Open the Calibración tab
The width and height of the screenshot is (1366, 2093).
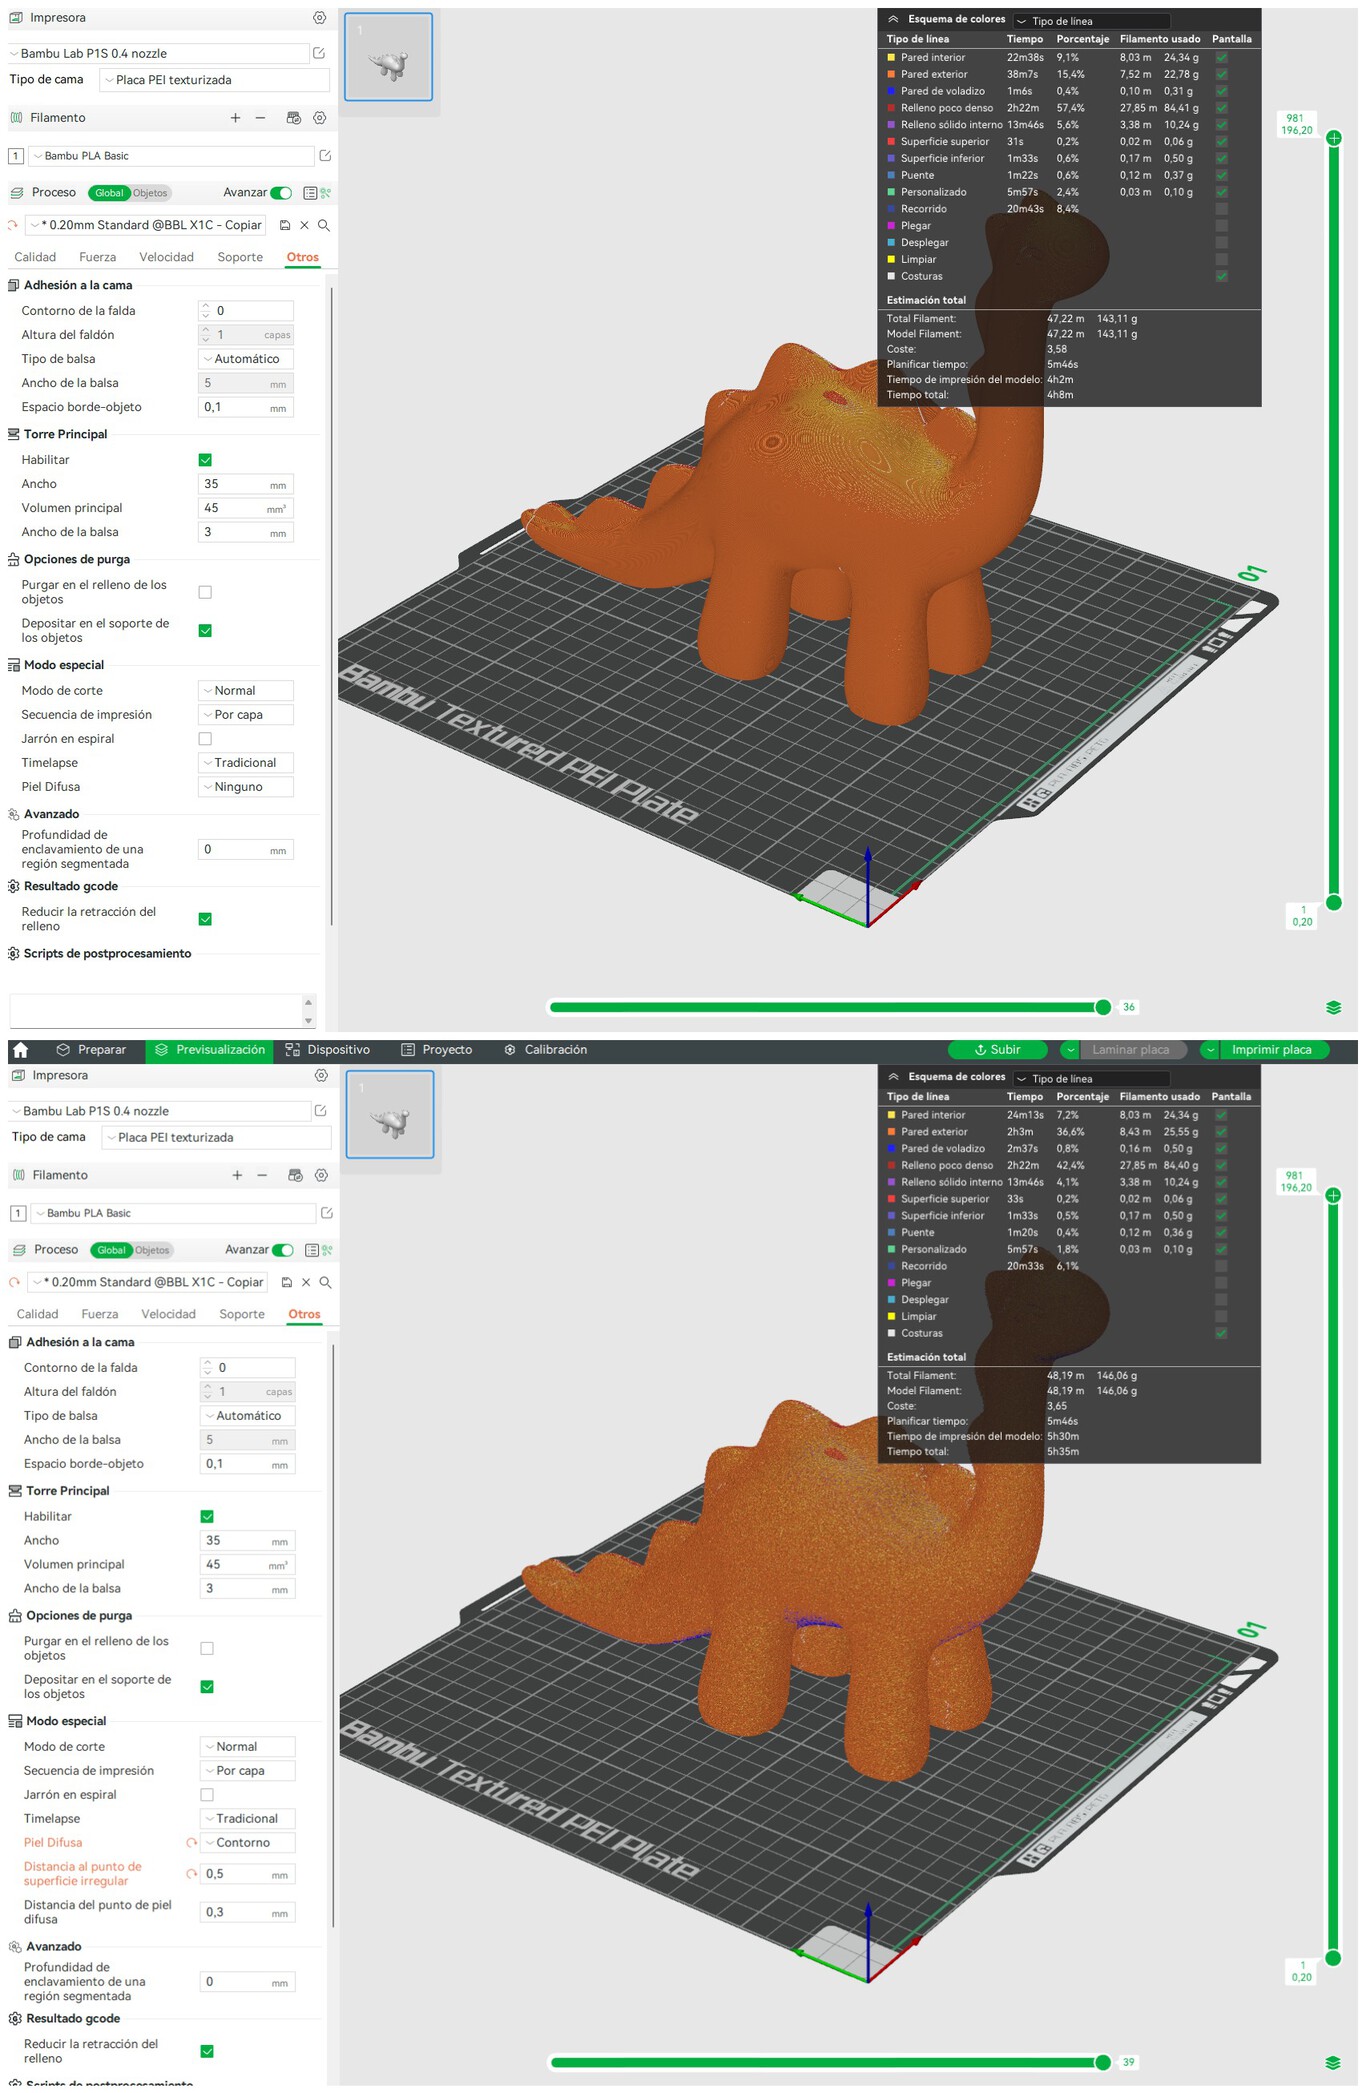click(545, 1050)
